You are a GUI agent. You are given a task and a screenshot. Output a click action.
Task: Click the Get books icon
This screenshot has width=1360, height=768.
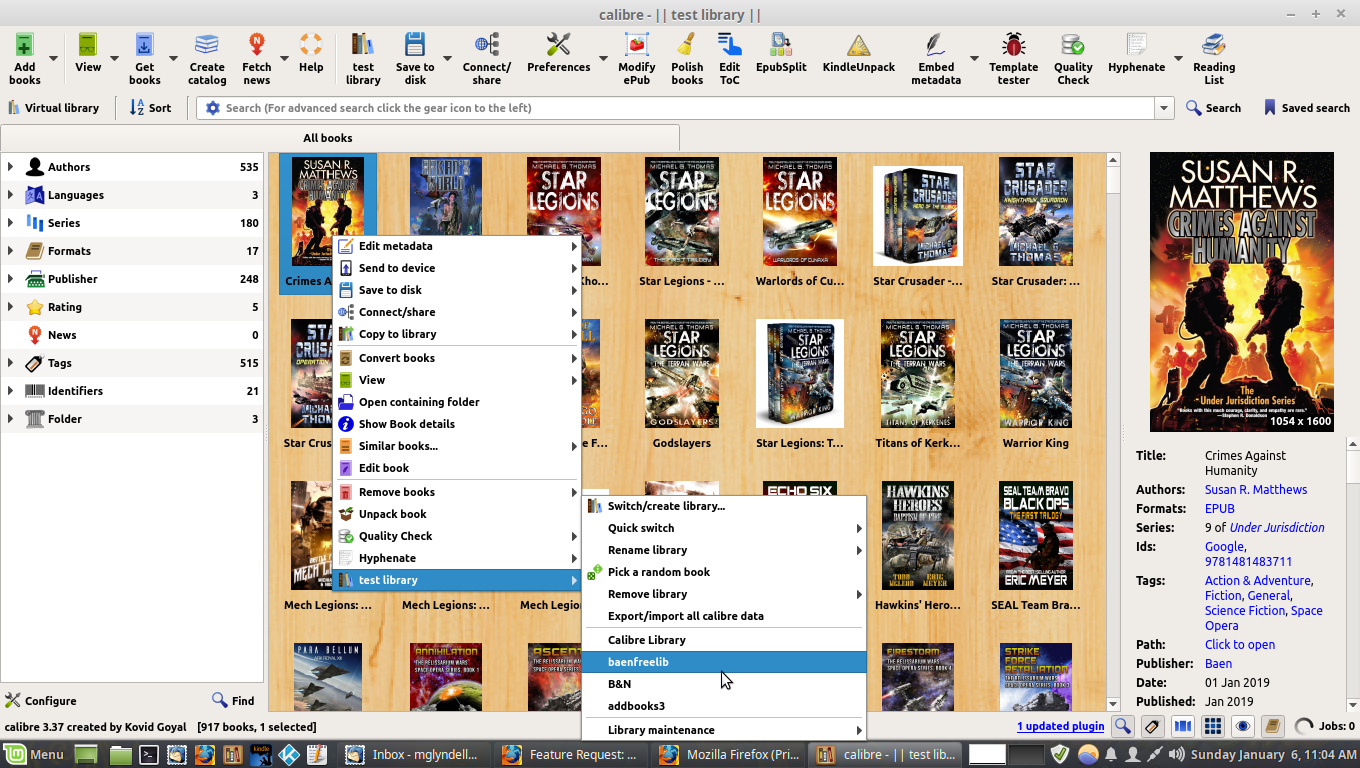click(x=144, y=58)
